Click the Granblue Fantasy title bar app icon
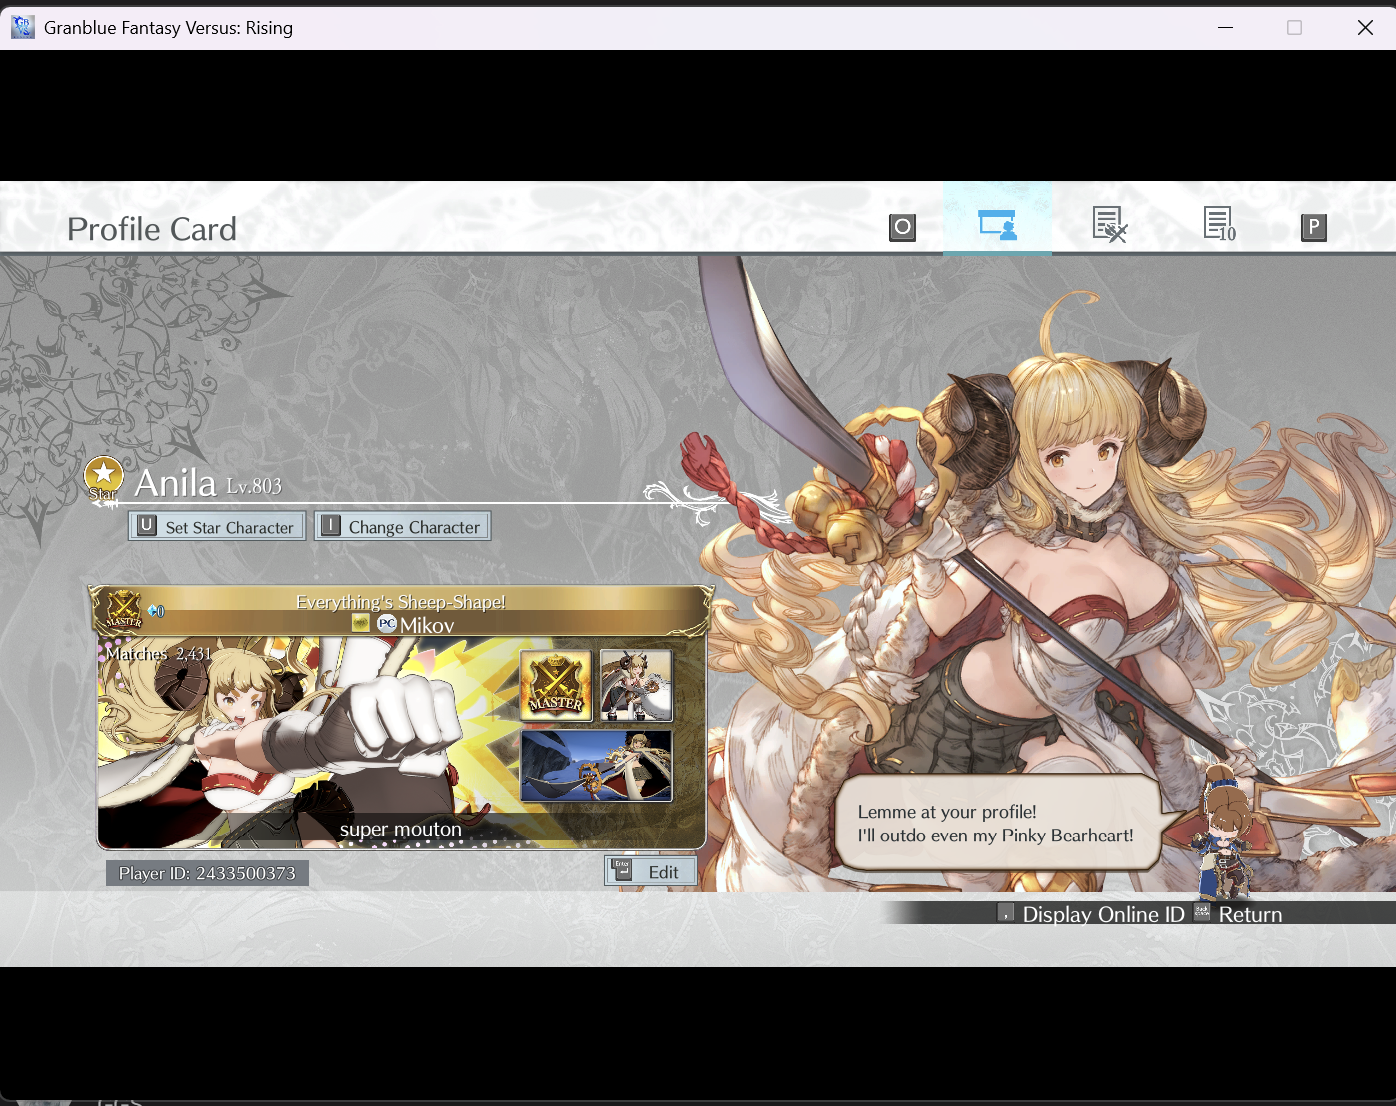Viewport: 1396px width, 1106px height. (23, 27)
